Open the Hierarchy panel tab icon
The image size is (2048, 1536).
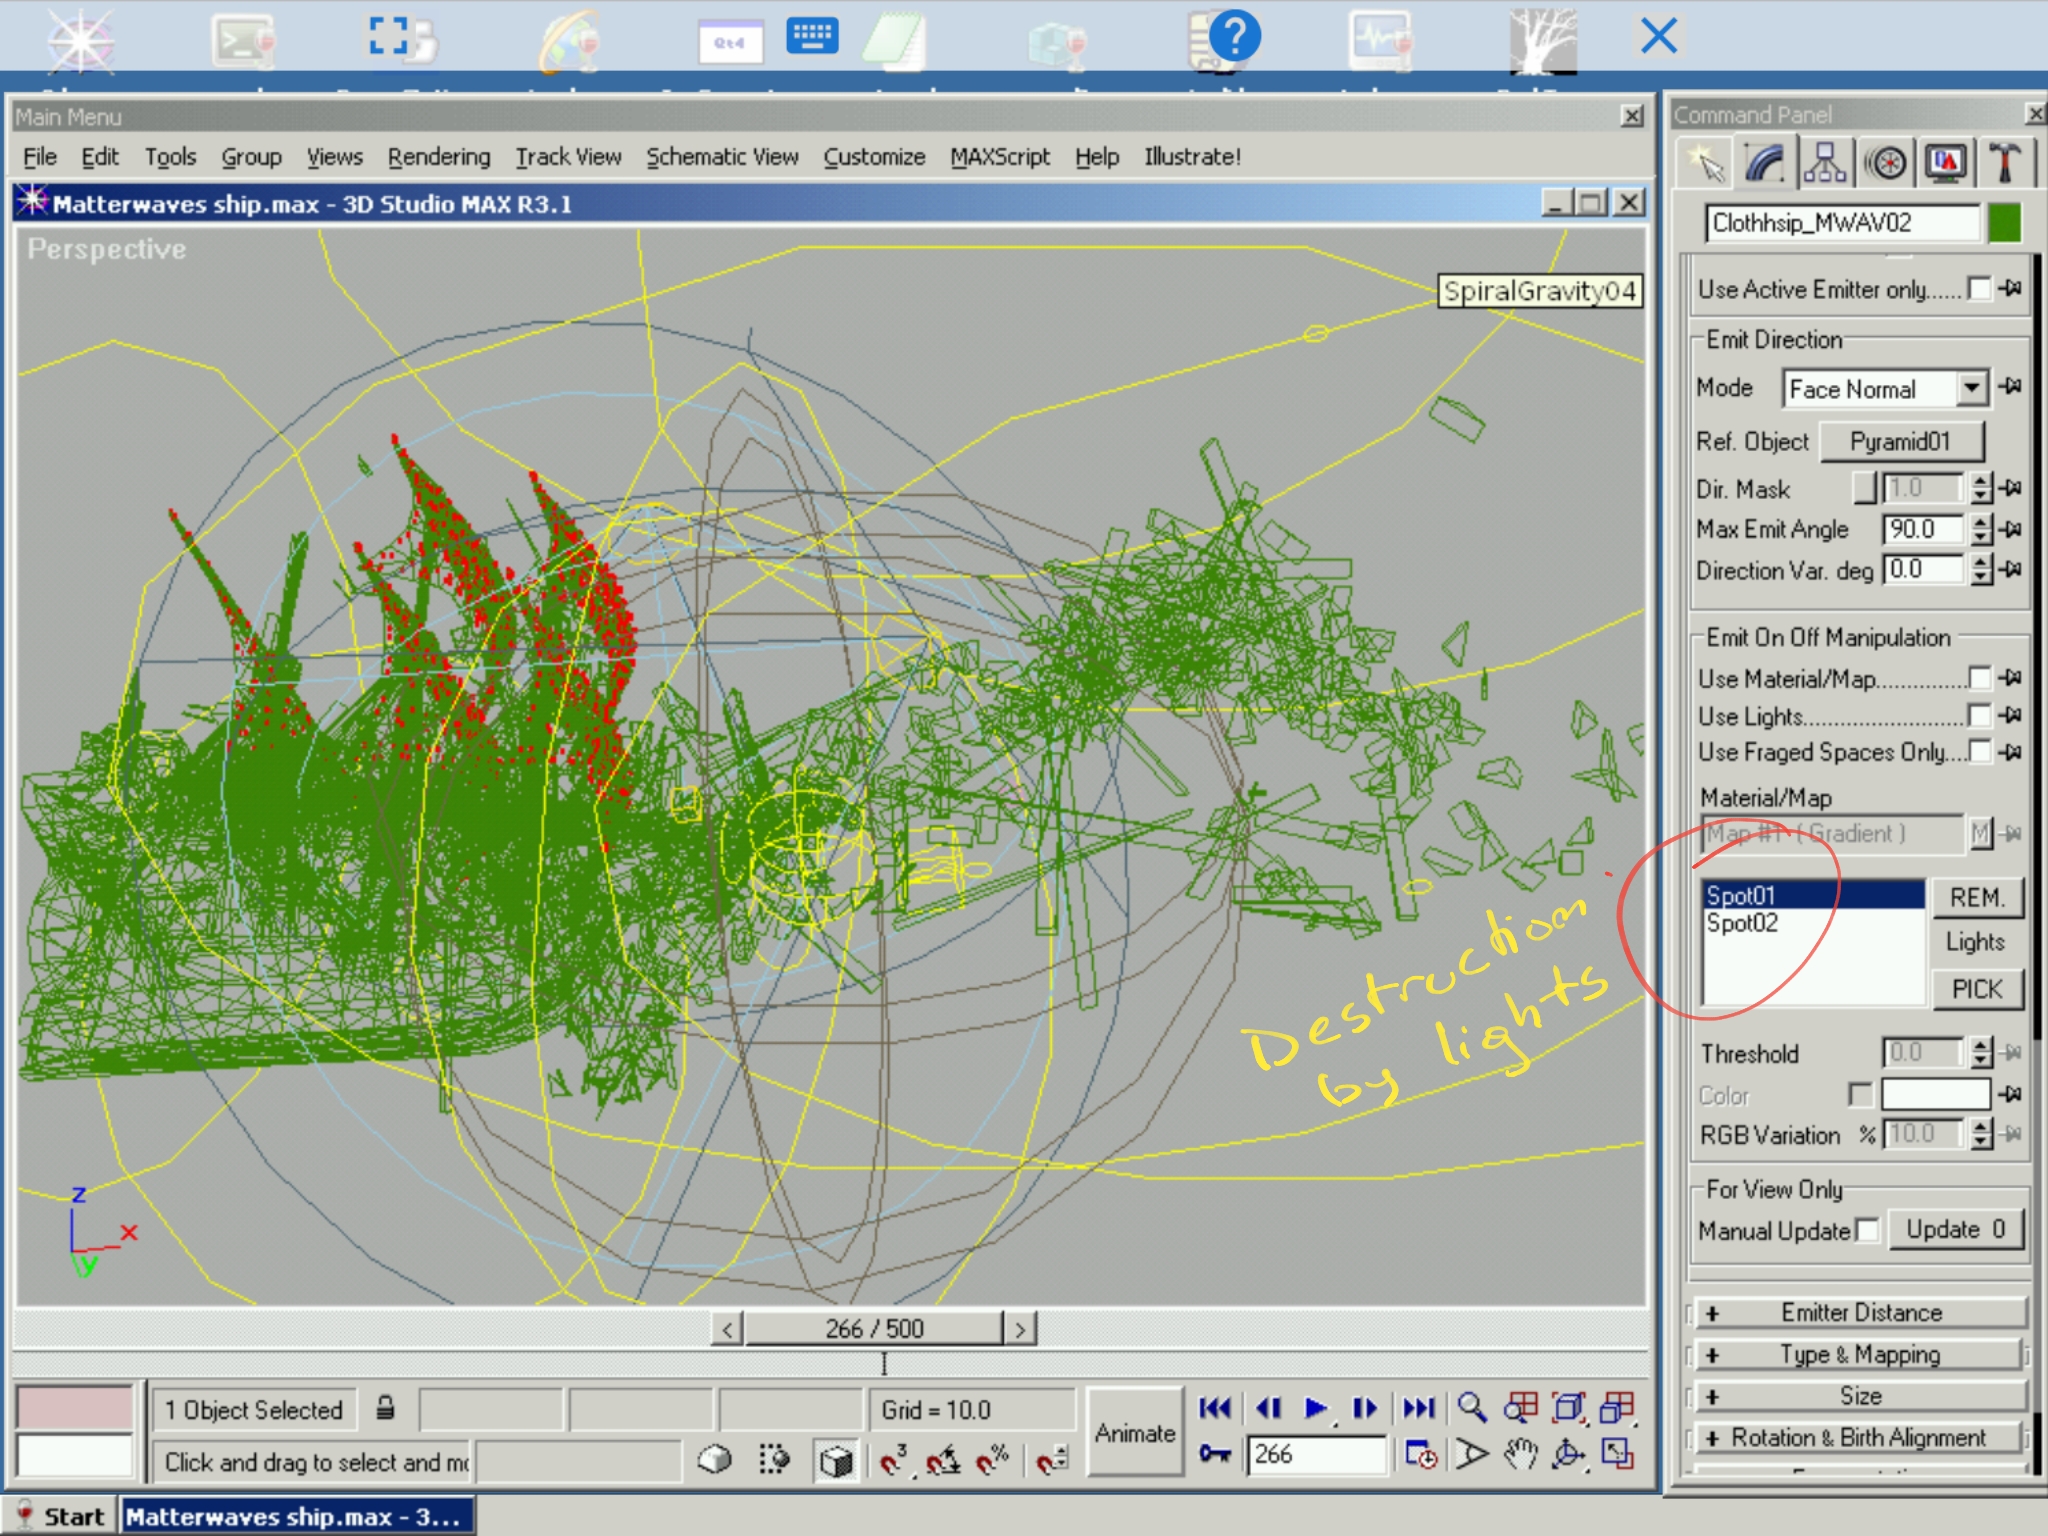tap(1825, 163)
